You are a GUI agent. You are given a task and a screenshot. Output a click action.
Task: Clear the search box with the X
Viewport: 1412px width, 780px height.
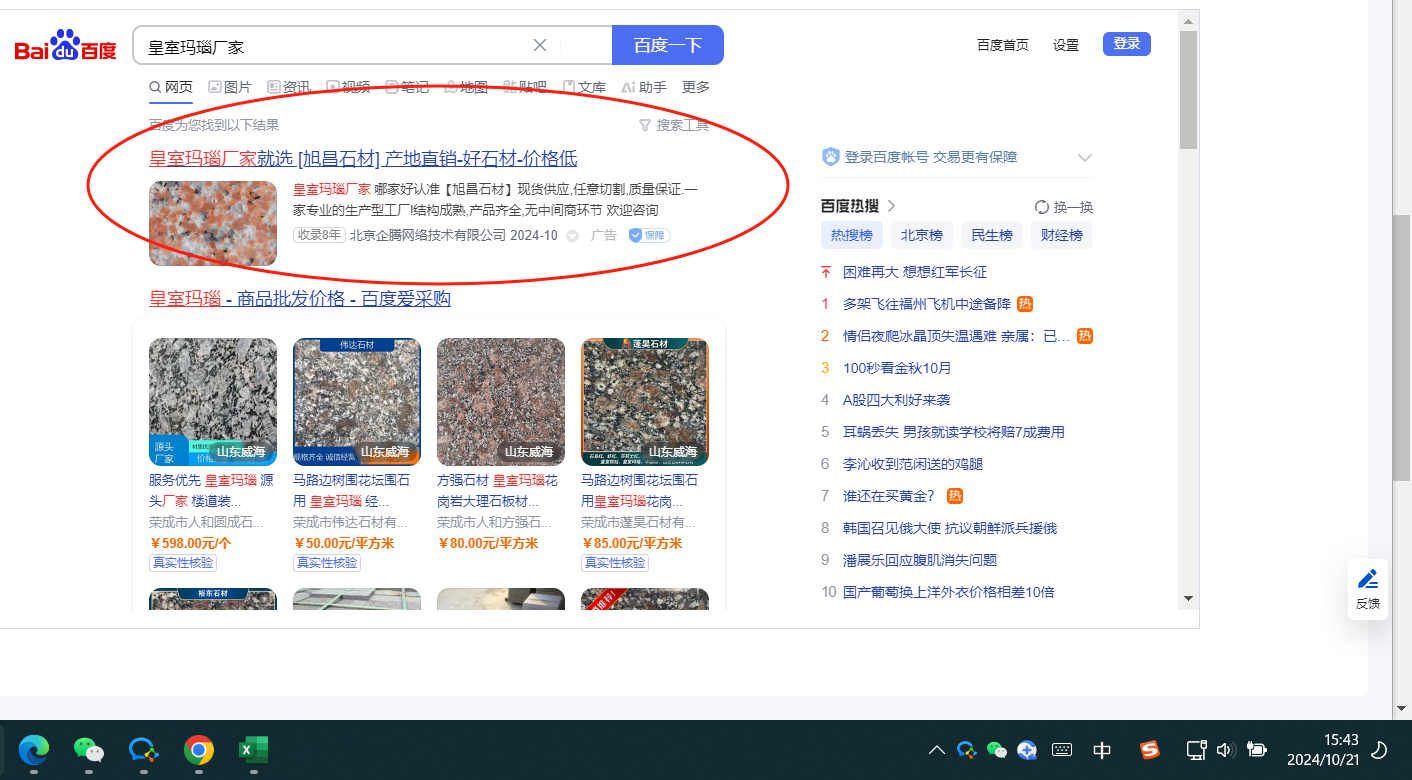coord(540,45)
